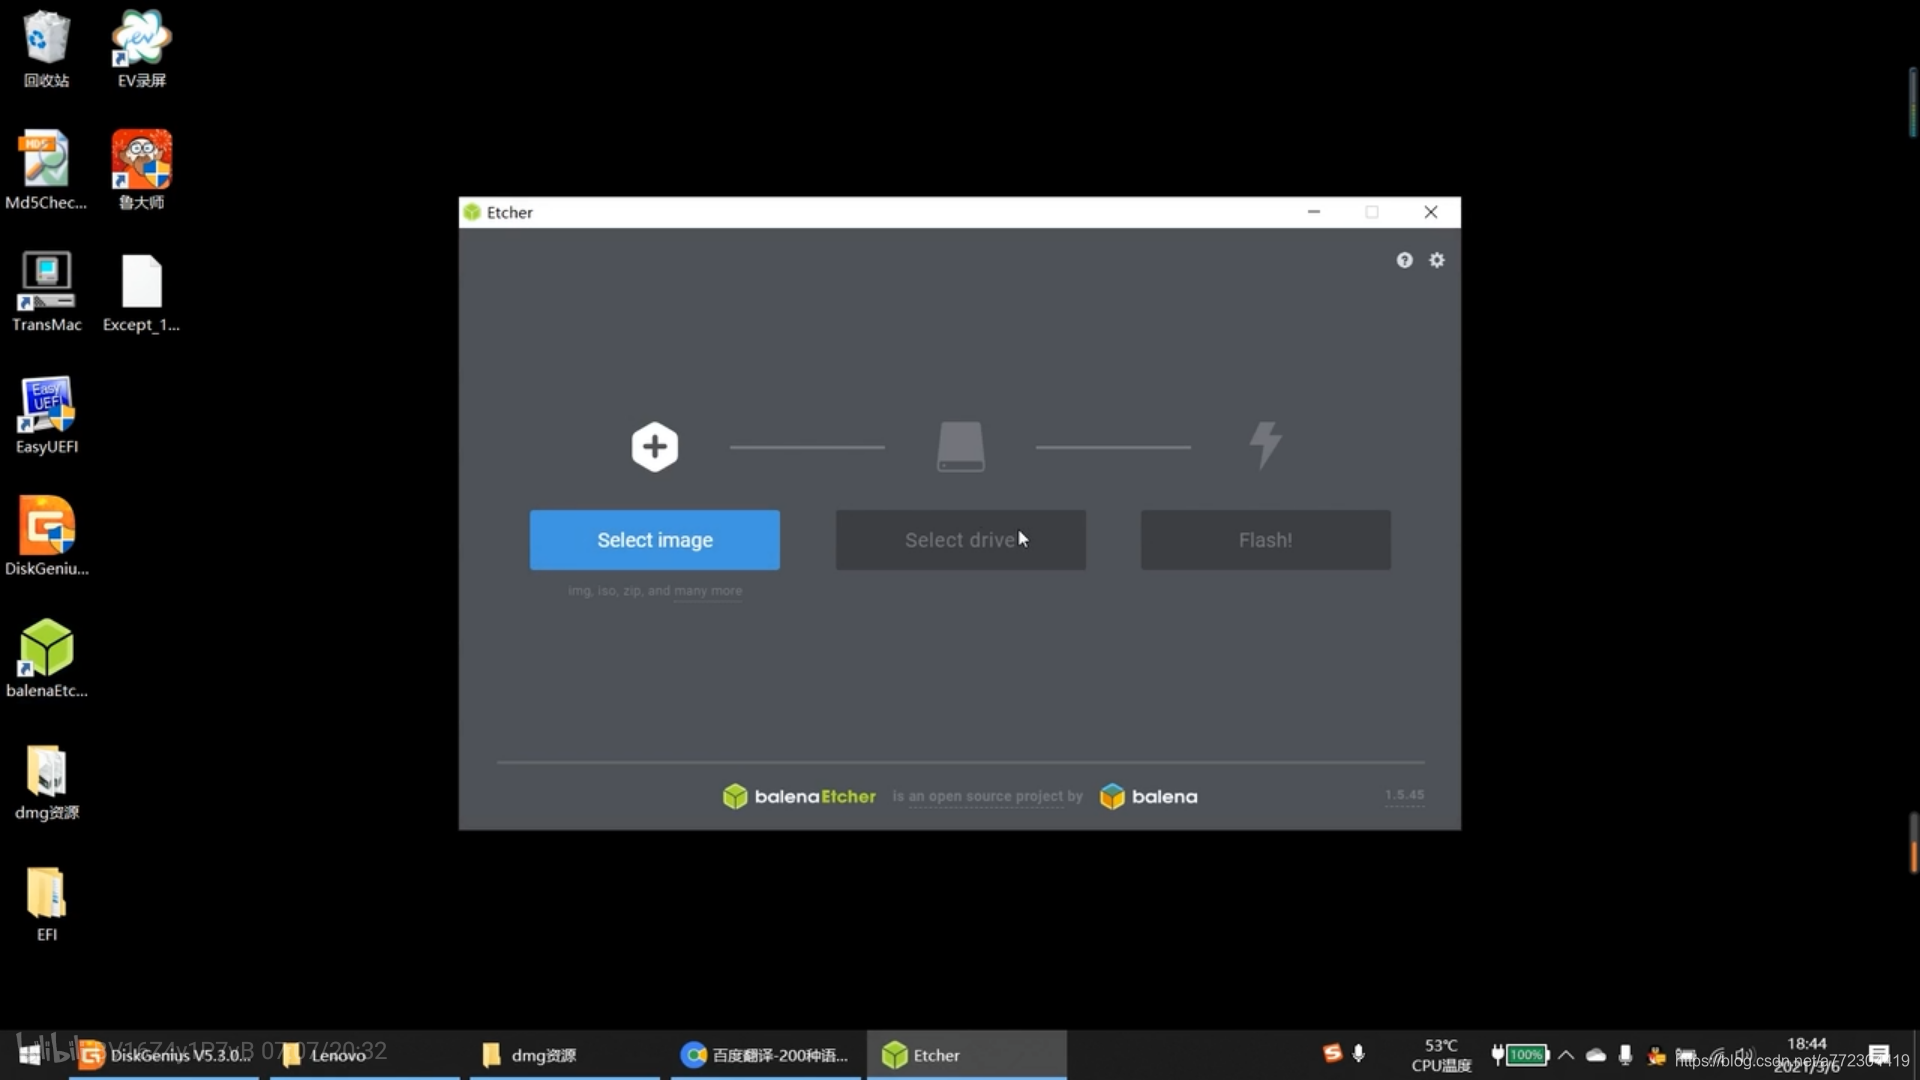Image resolution: width=1920 pixels, height=1080 pixels.
Task: Click the OneDrive cloud tray icon
Action: pos(1596,1054)
